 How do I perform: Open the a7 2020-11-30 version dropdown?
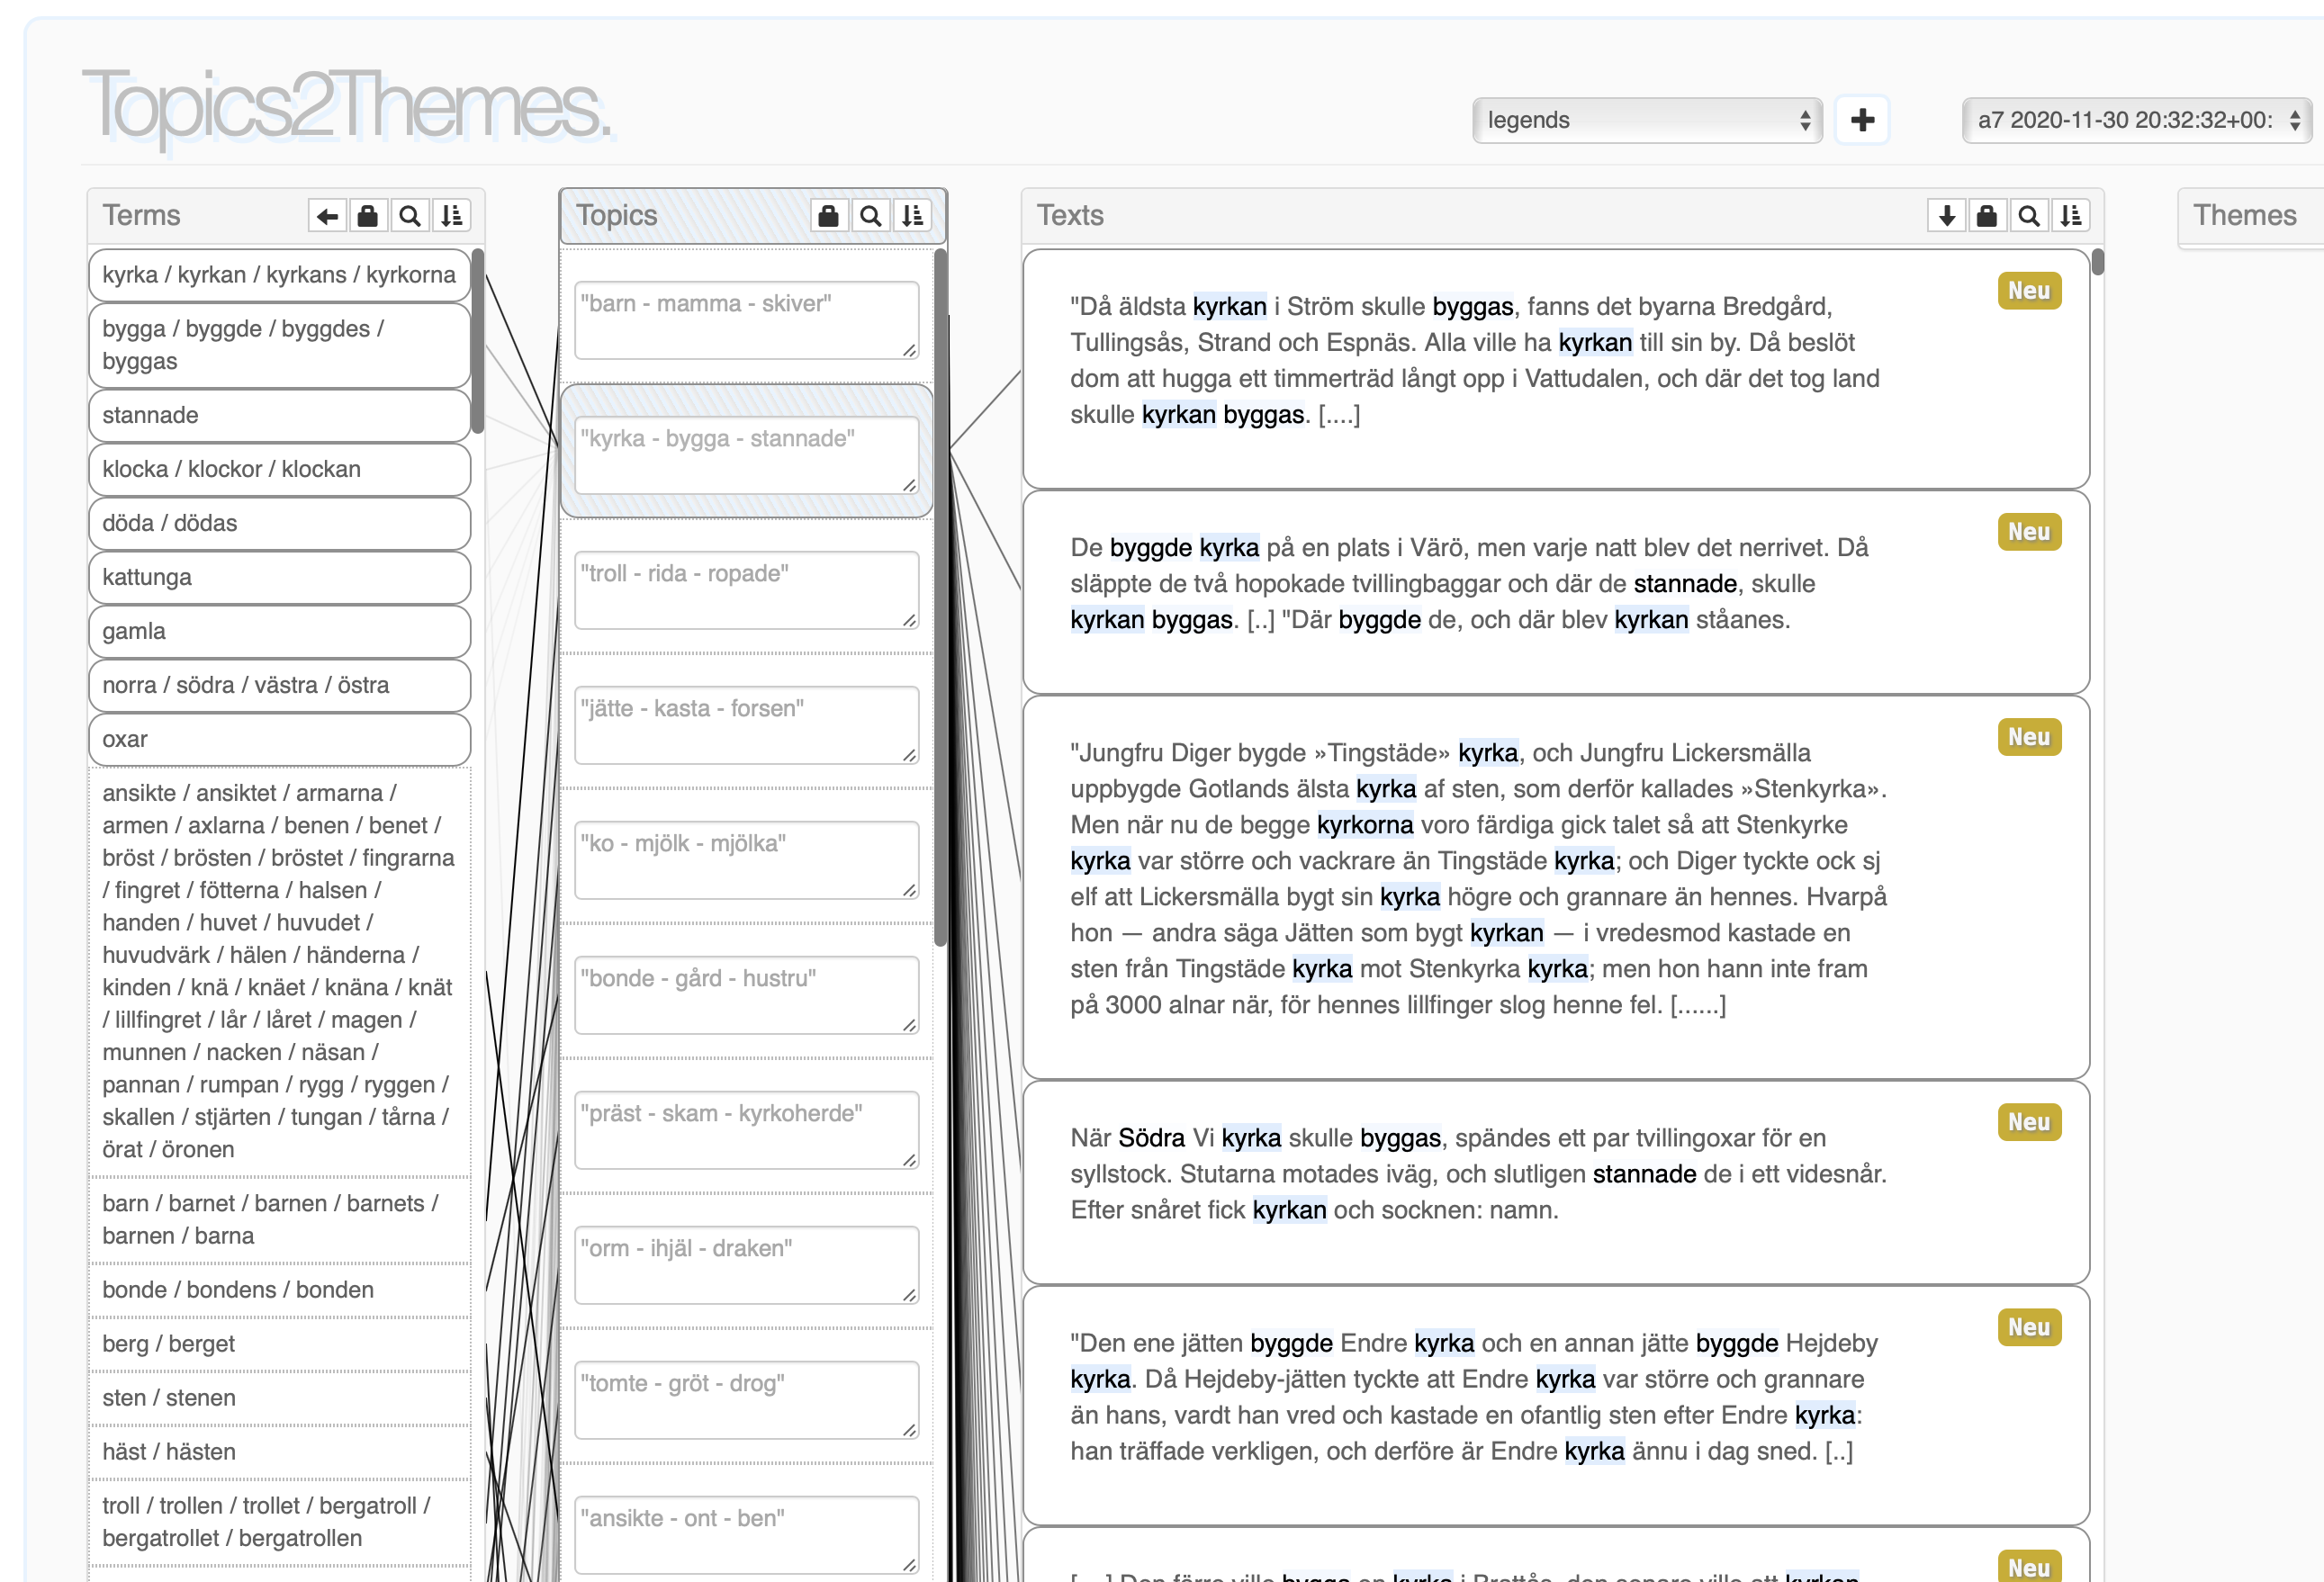(x=2136, y=121)
